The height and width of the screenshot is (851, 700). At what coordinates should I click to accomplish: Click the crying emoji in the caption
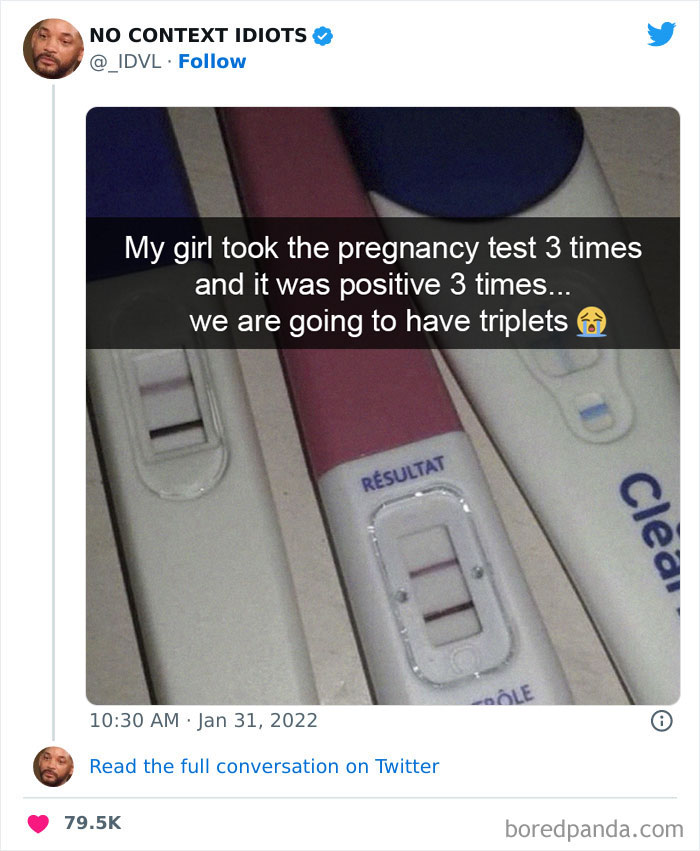(x=590, y=322)
